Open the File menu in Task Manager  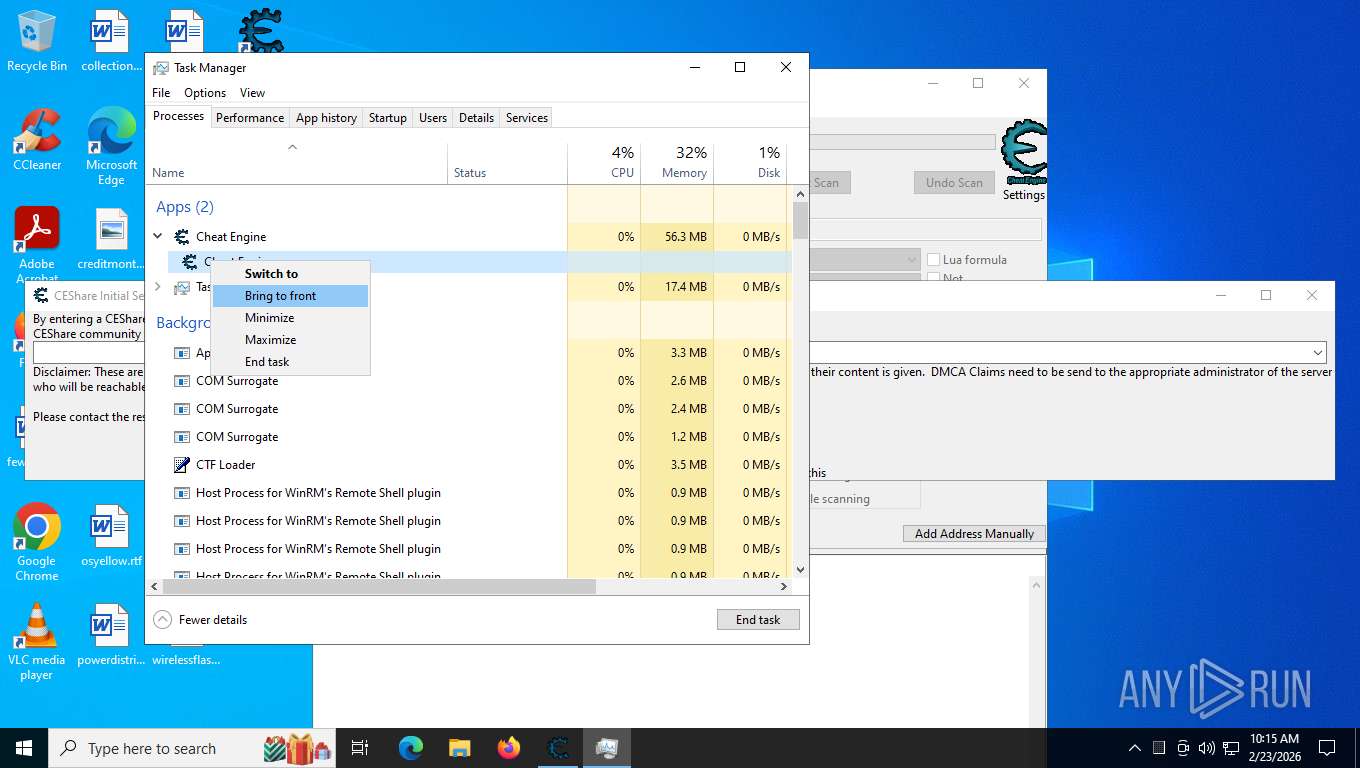click(x=161, y=93)
